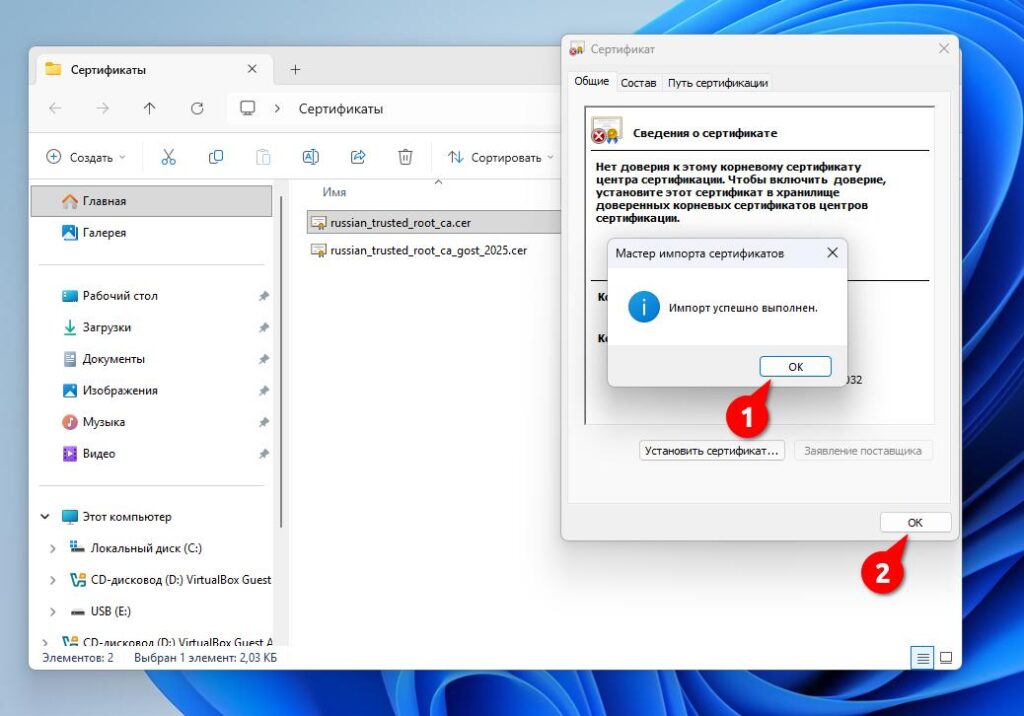This screenshot has height=716, width=1024.
Task: Close the Сертификаты Explorer tab
Action: pos(252,69)
